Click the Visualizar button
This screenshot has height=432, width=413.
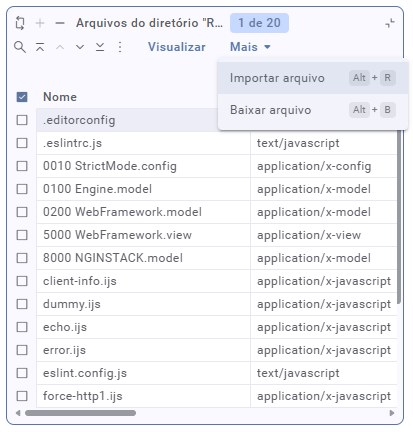point(177,47)
